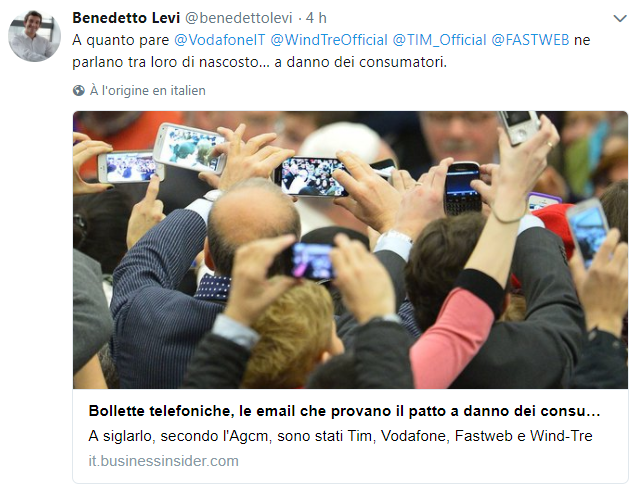636x500 pixels.
Task: Click the dot separator before the timestamp
Action: click(x=299, y=18)
